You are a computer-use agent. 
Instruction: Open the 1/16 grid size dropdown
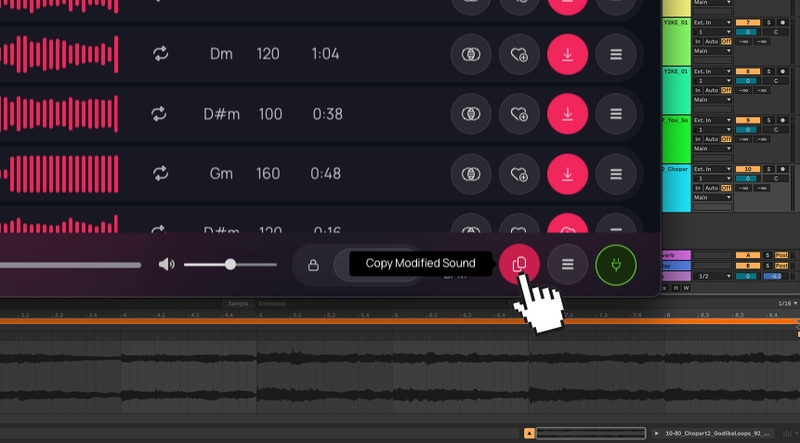click(787, 304)
